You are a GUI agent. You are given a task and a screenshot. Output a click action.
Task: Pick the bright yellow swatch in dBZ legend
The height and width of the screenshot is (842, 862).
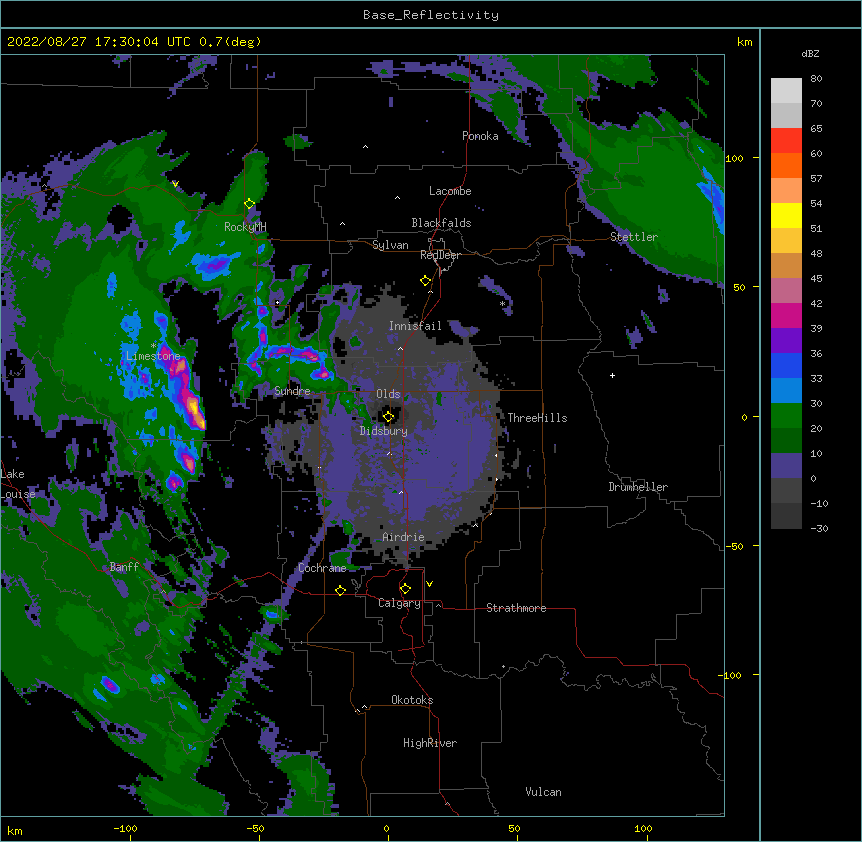[x=786, y=215]
